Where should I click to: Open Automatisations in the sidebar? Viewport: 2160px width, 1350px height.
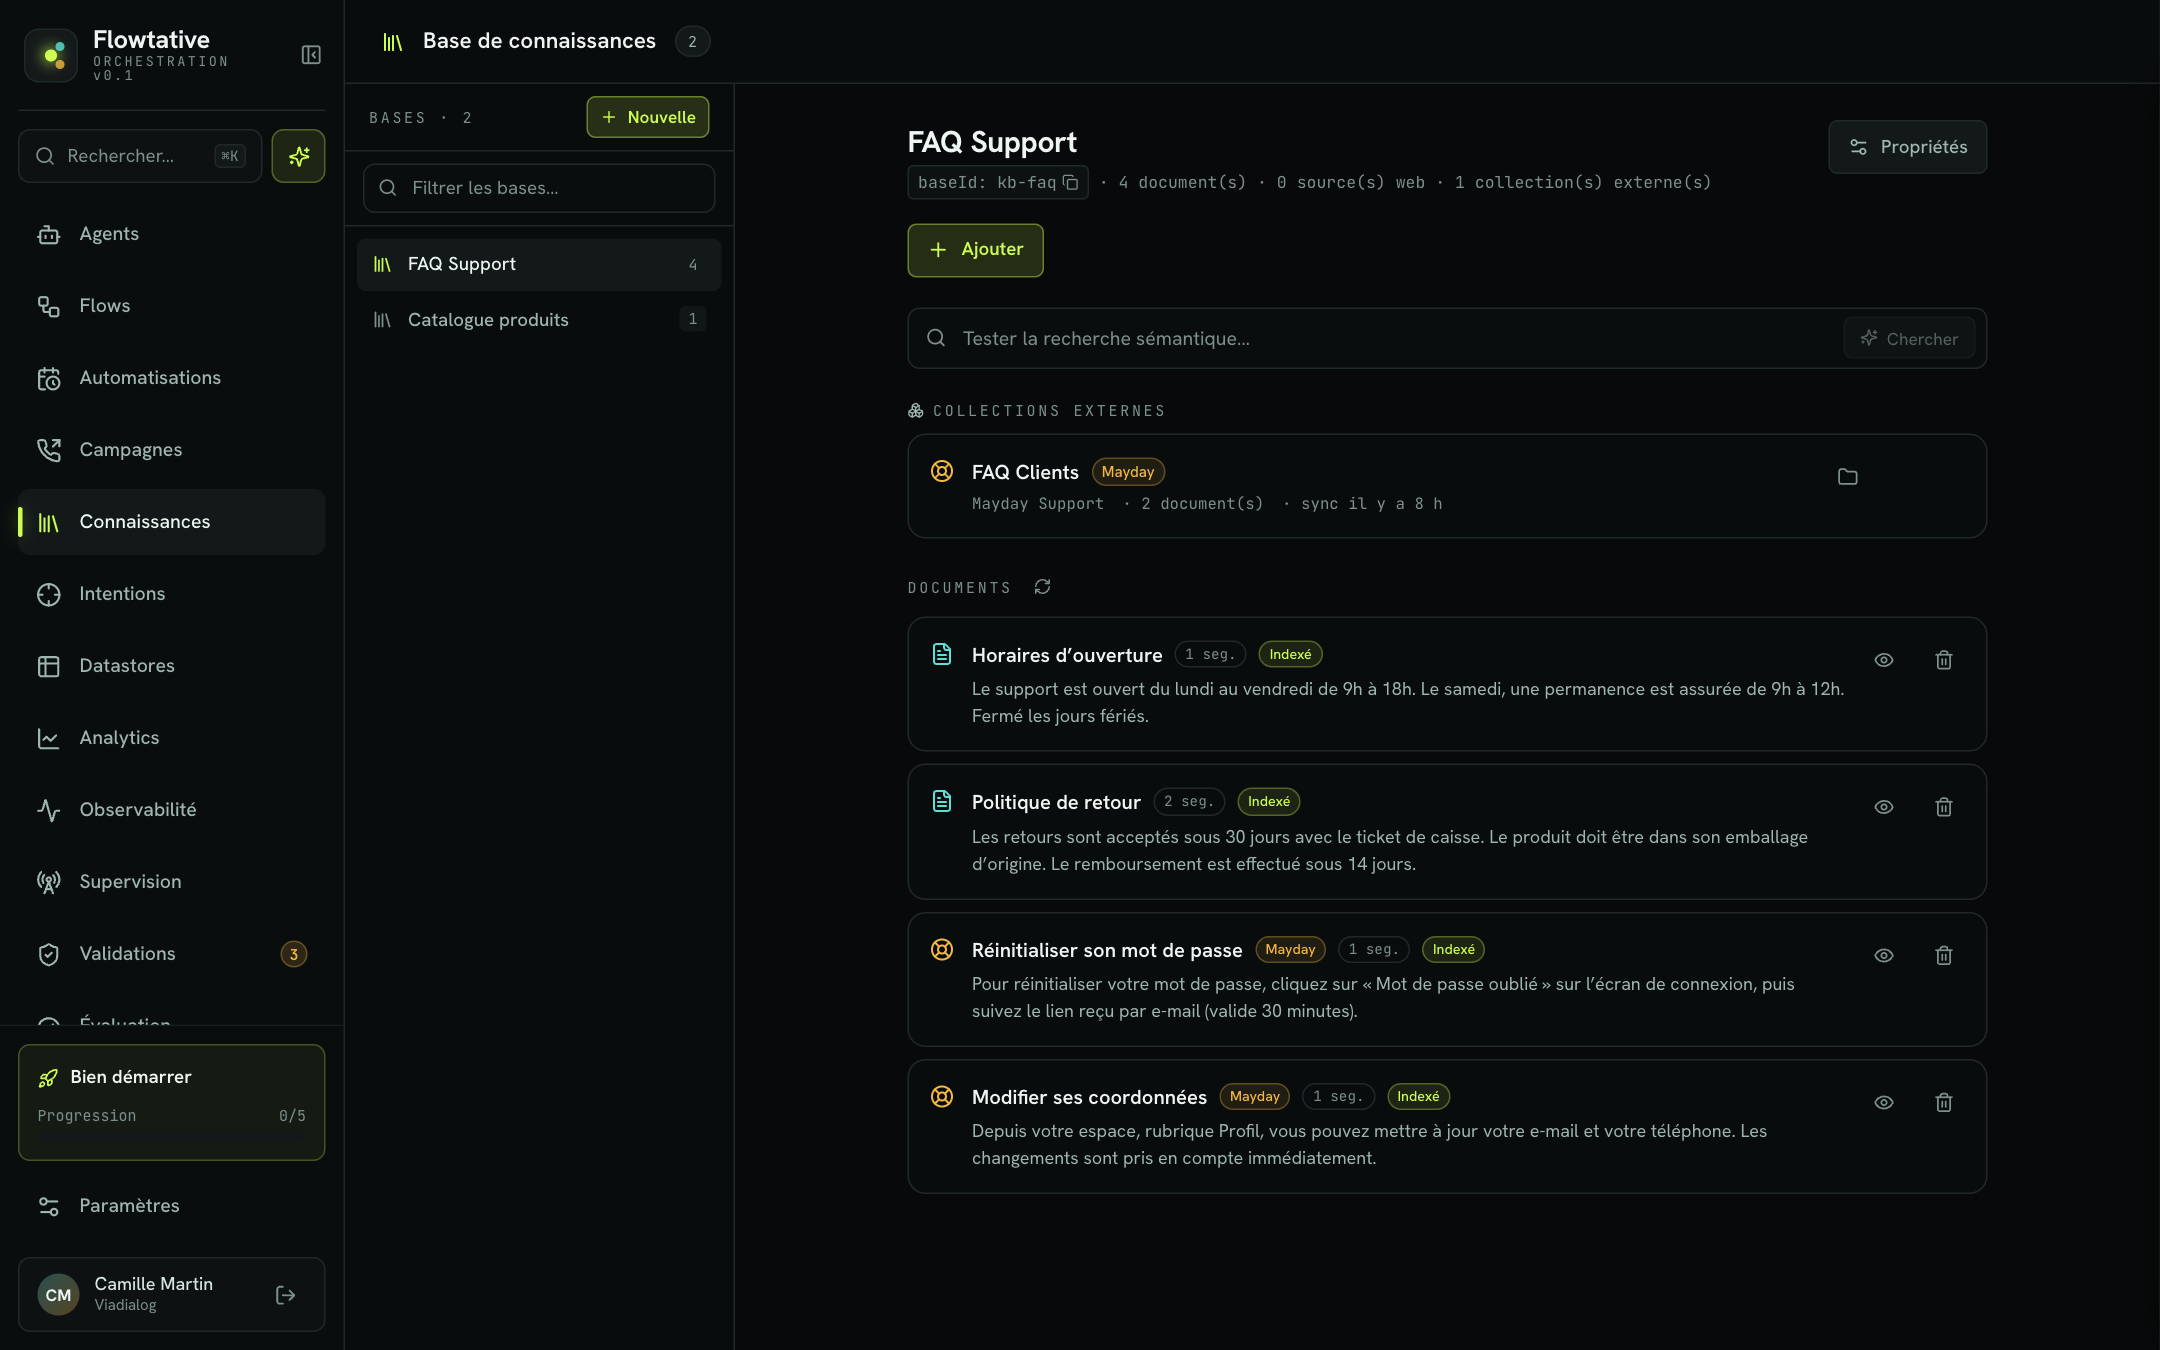[171, 378]
